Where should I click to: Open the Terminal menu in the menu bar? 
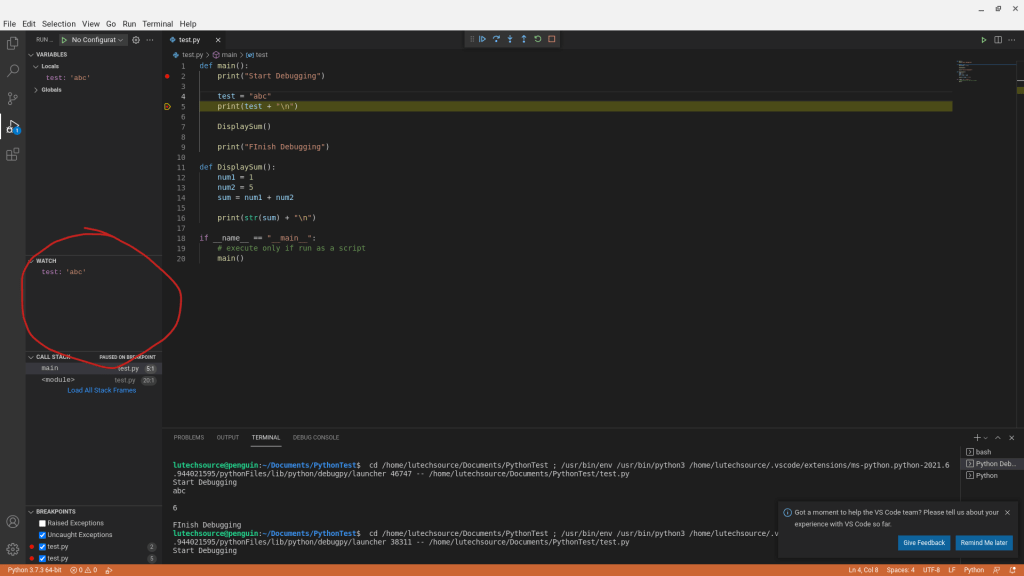tap(157, 23)
